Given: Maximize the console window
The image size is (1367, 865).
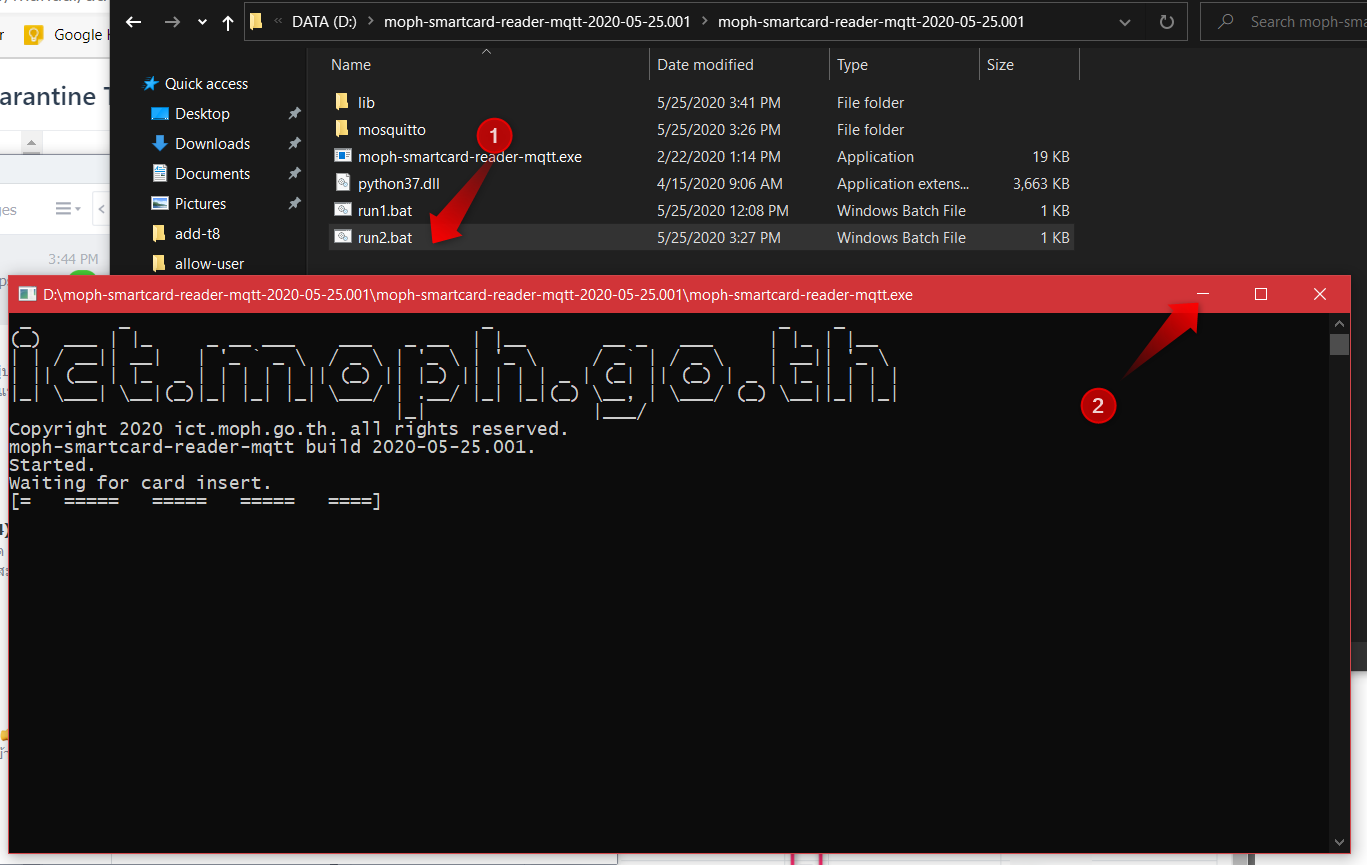Looking at the screenshot, I should pos(1261,294).
